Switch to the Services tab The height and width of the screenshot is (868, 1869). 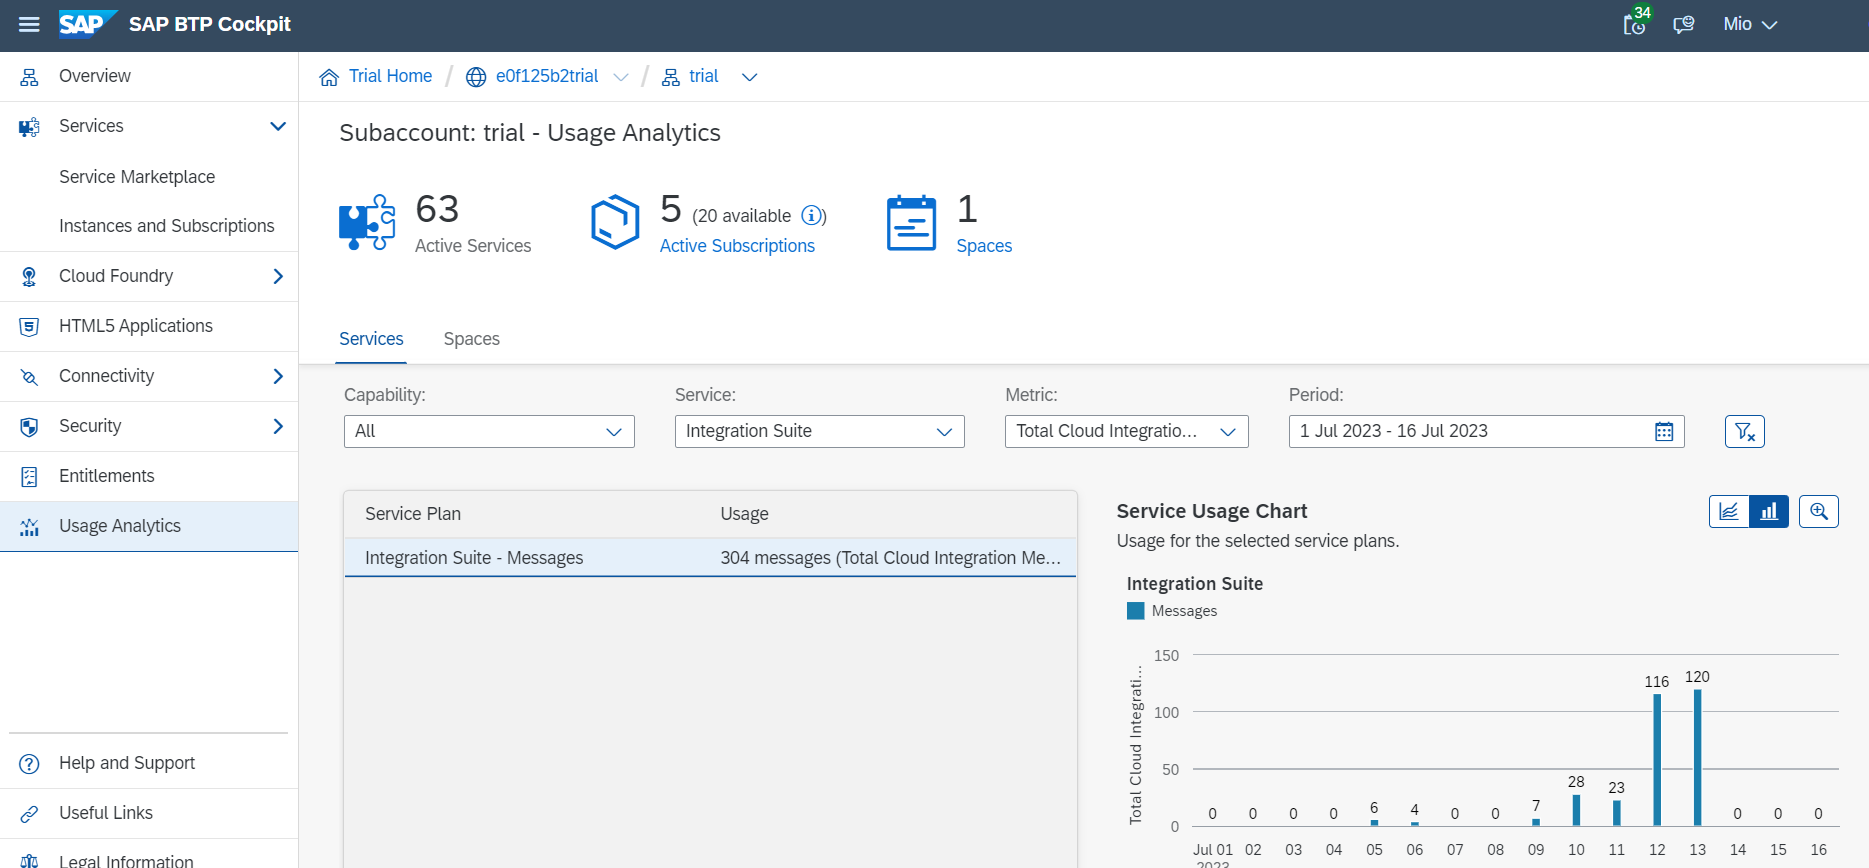coord(371,339)
